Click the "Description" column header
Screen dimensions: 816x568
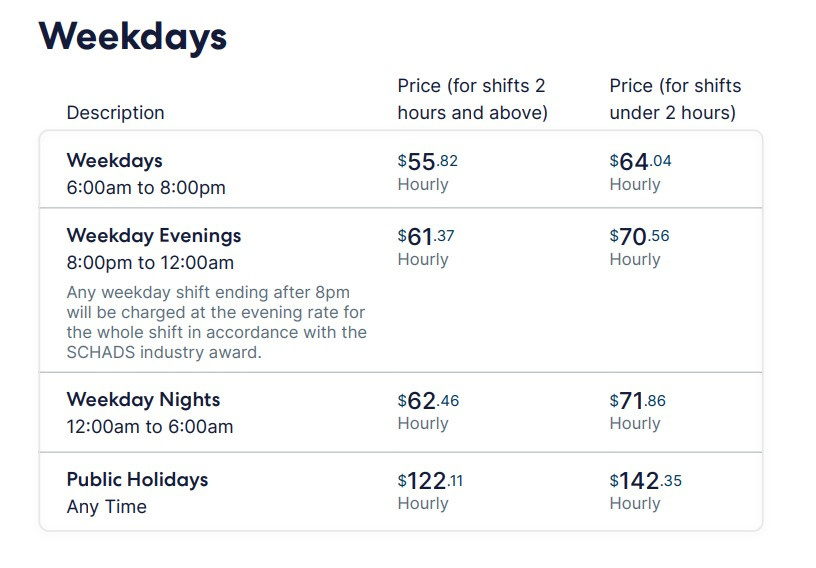coord(115,113)
